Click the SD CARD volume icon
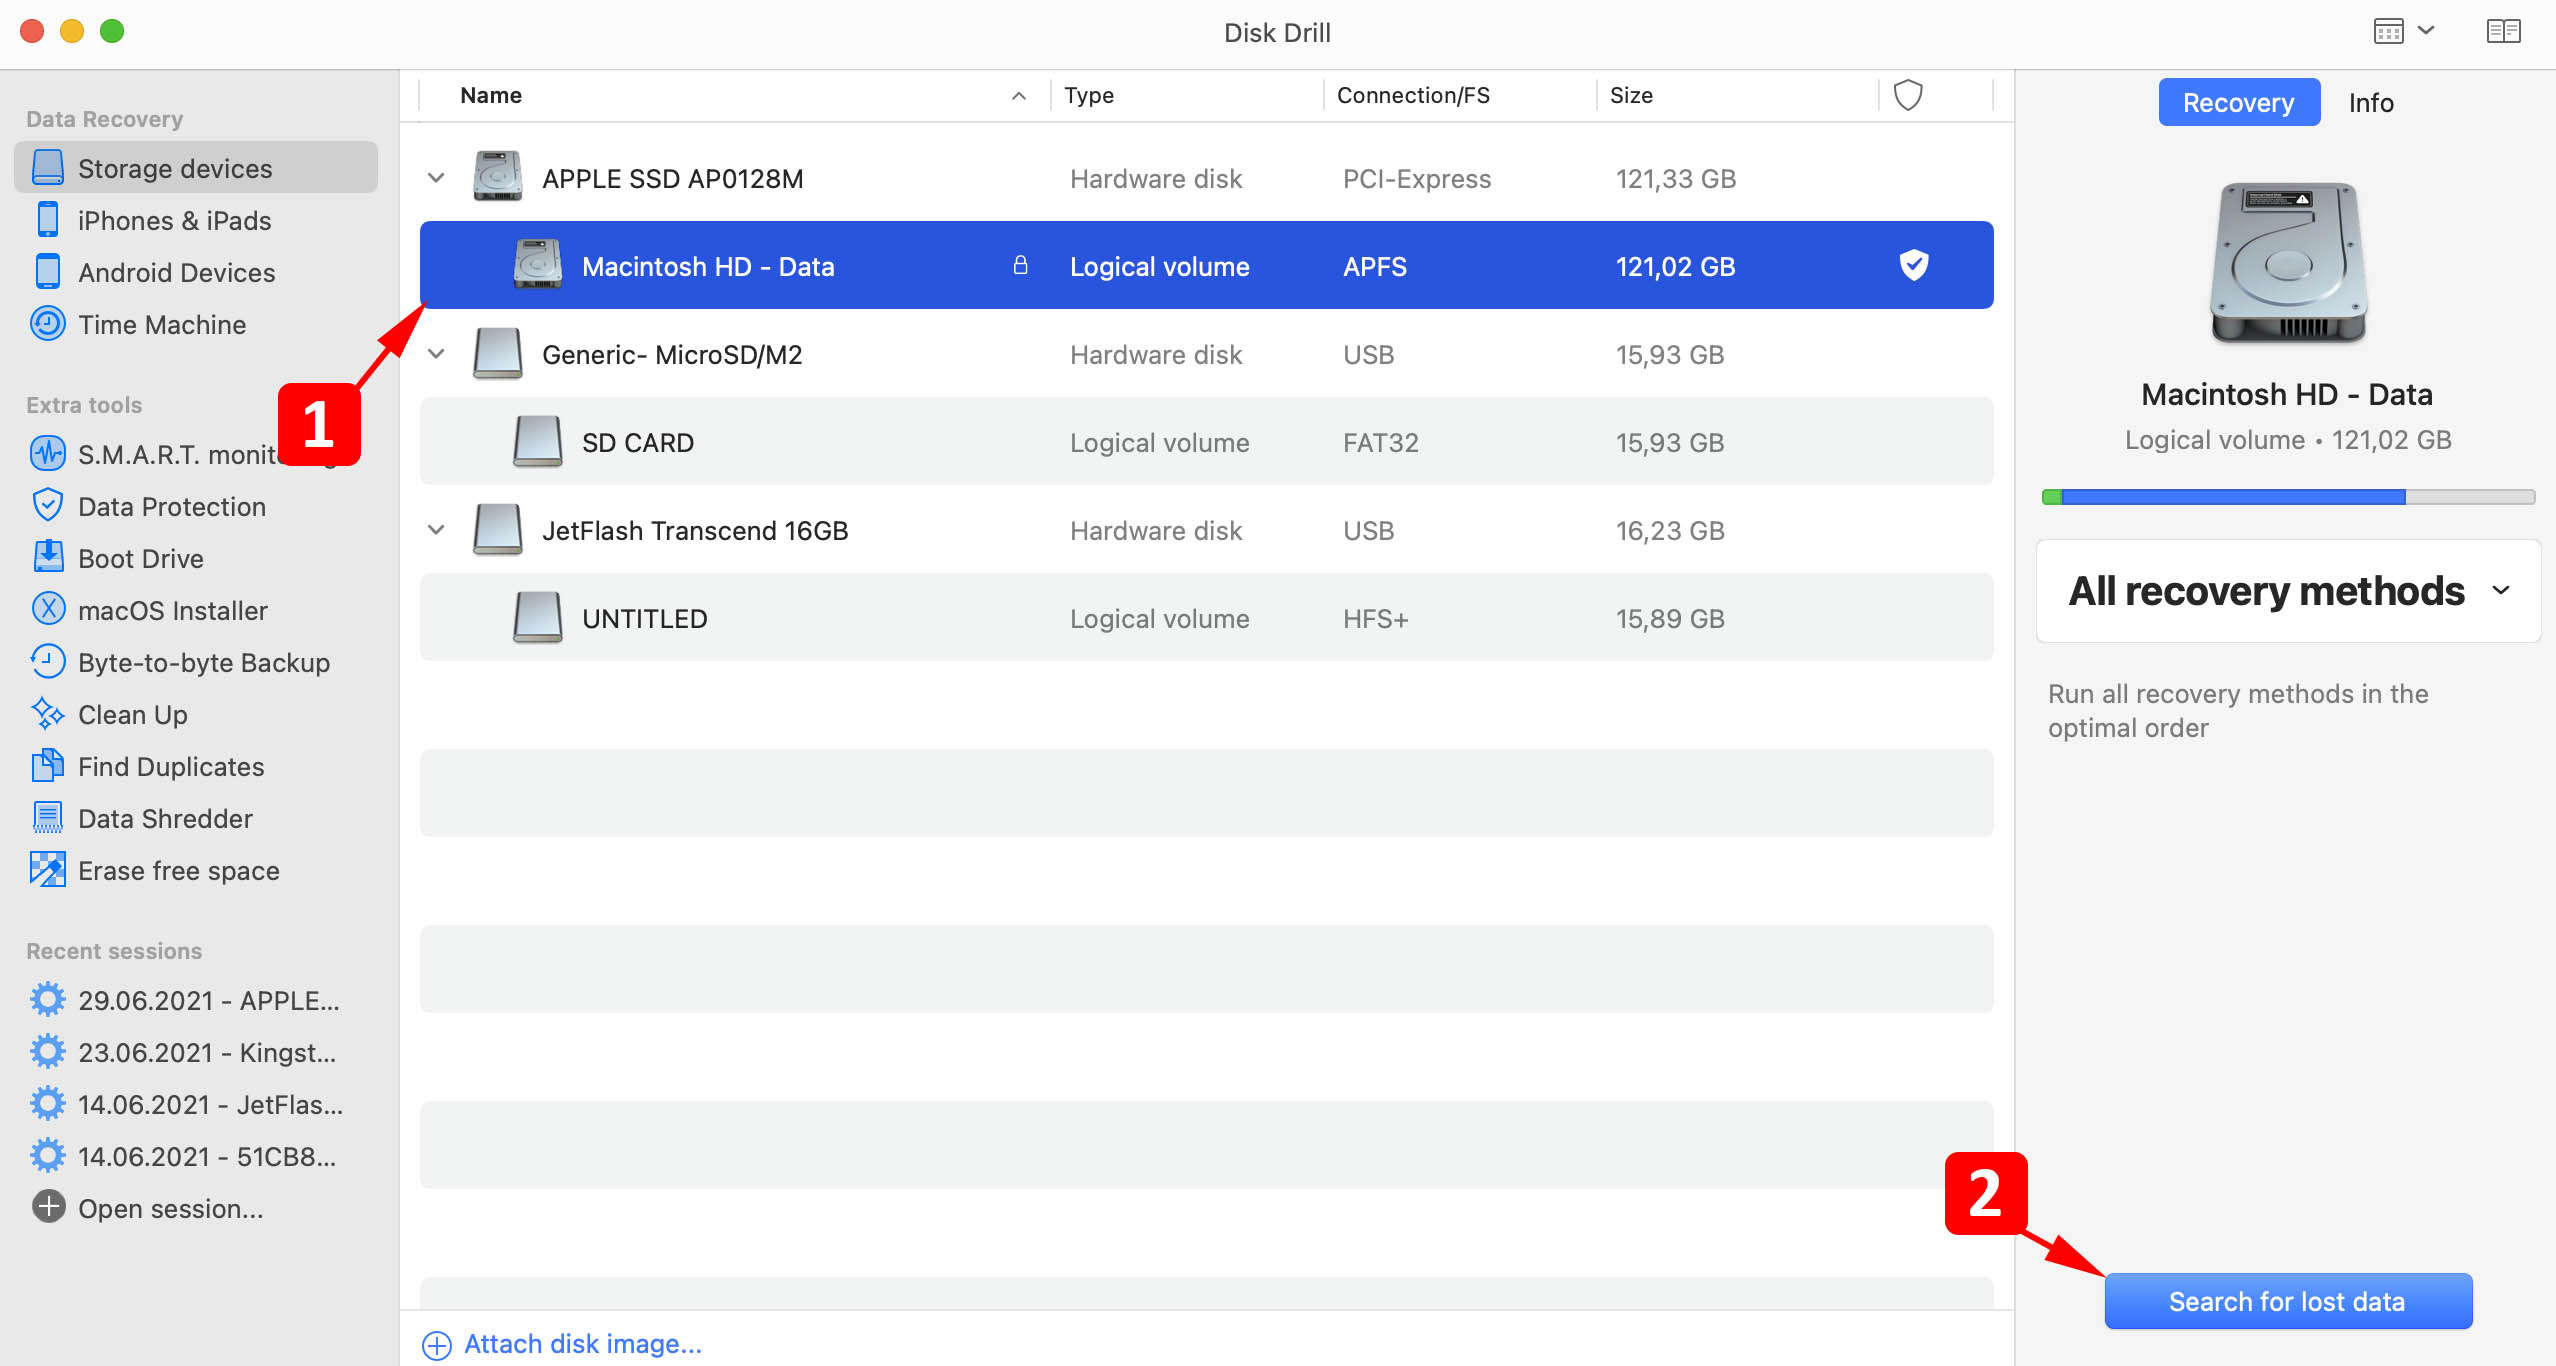Screen dimensions: 2556x1366 [538, 441]
